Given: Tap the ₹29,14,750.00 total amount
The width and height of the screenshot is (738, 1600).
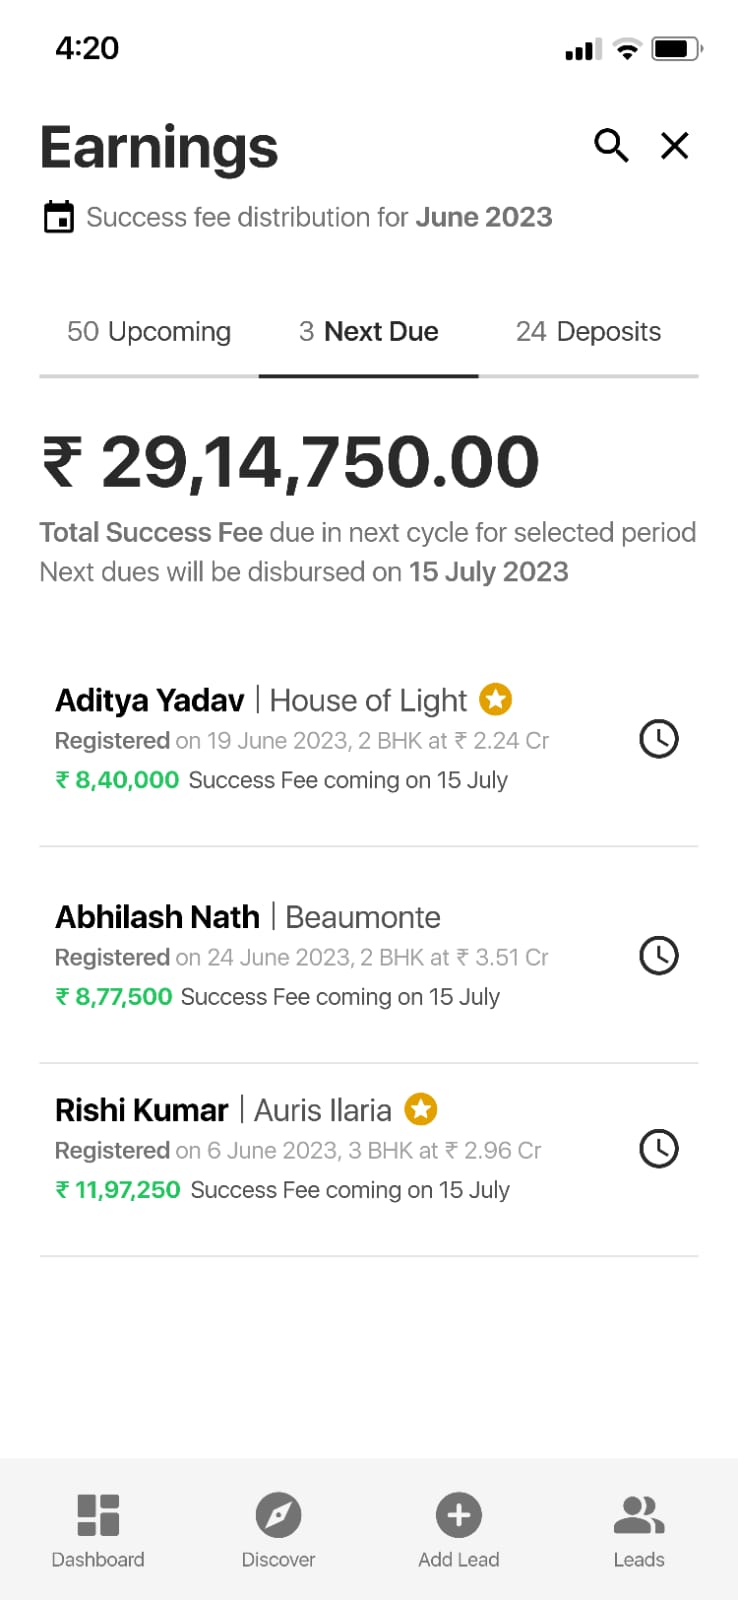Looking at the screenshot, I should (x=290, y=463).
